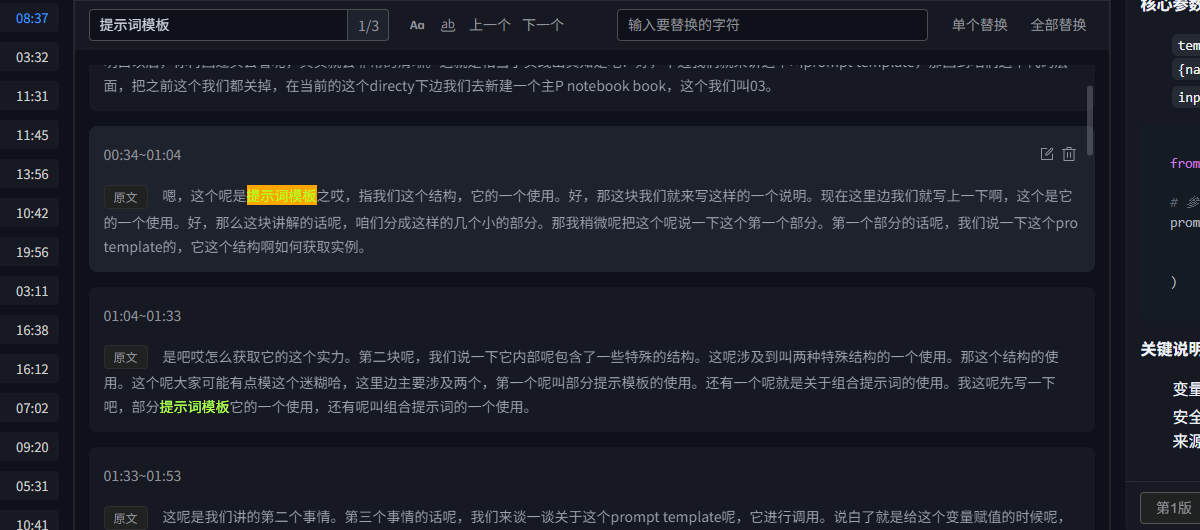Select the 03:32 sidebar item

click(32, 57)
